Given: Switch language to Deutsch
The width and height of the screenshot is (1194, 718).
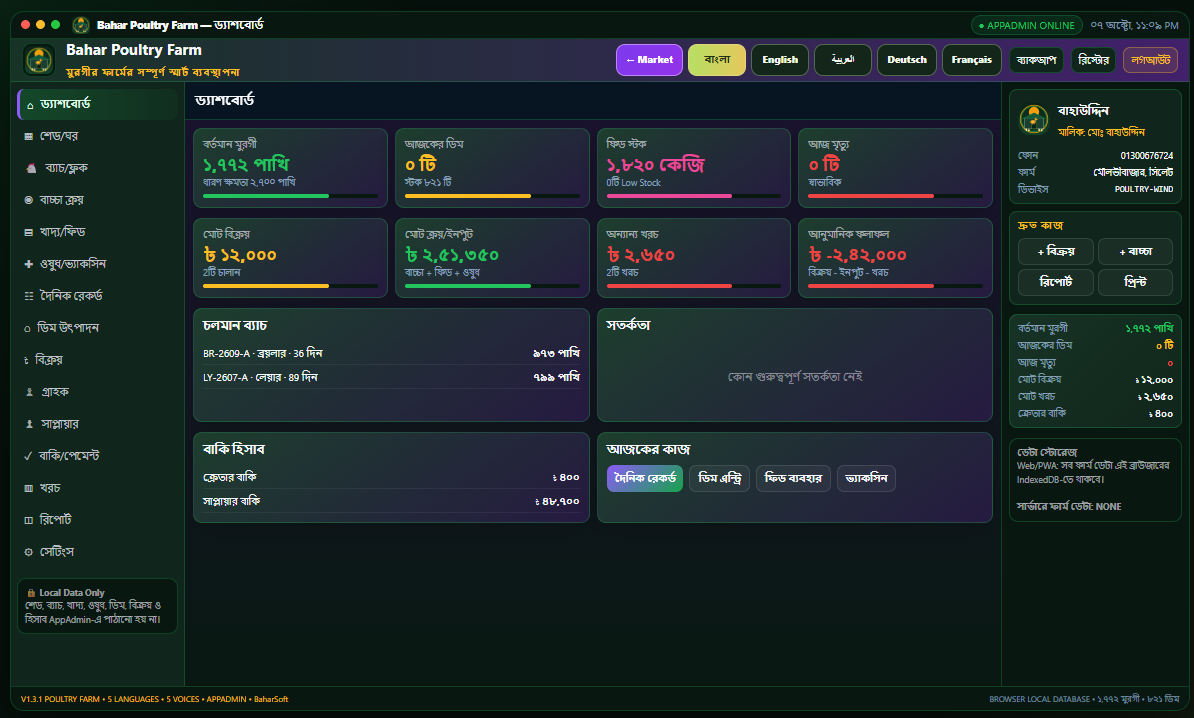Looking at the screenshot, I should (x=907, y=60).
